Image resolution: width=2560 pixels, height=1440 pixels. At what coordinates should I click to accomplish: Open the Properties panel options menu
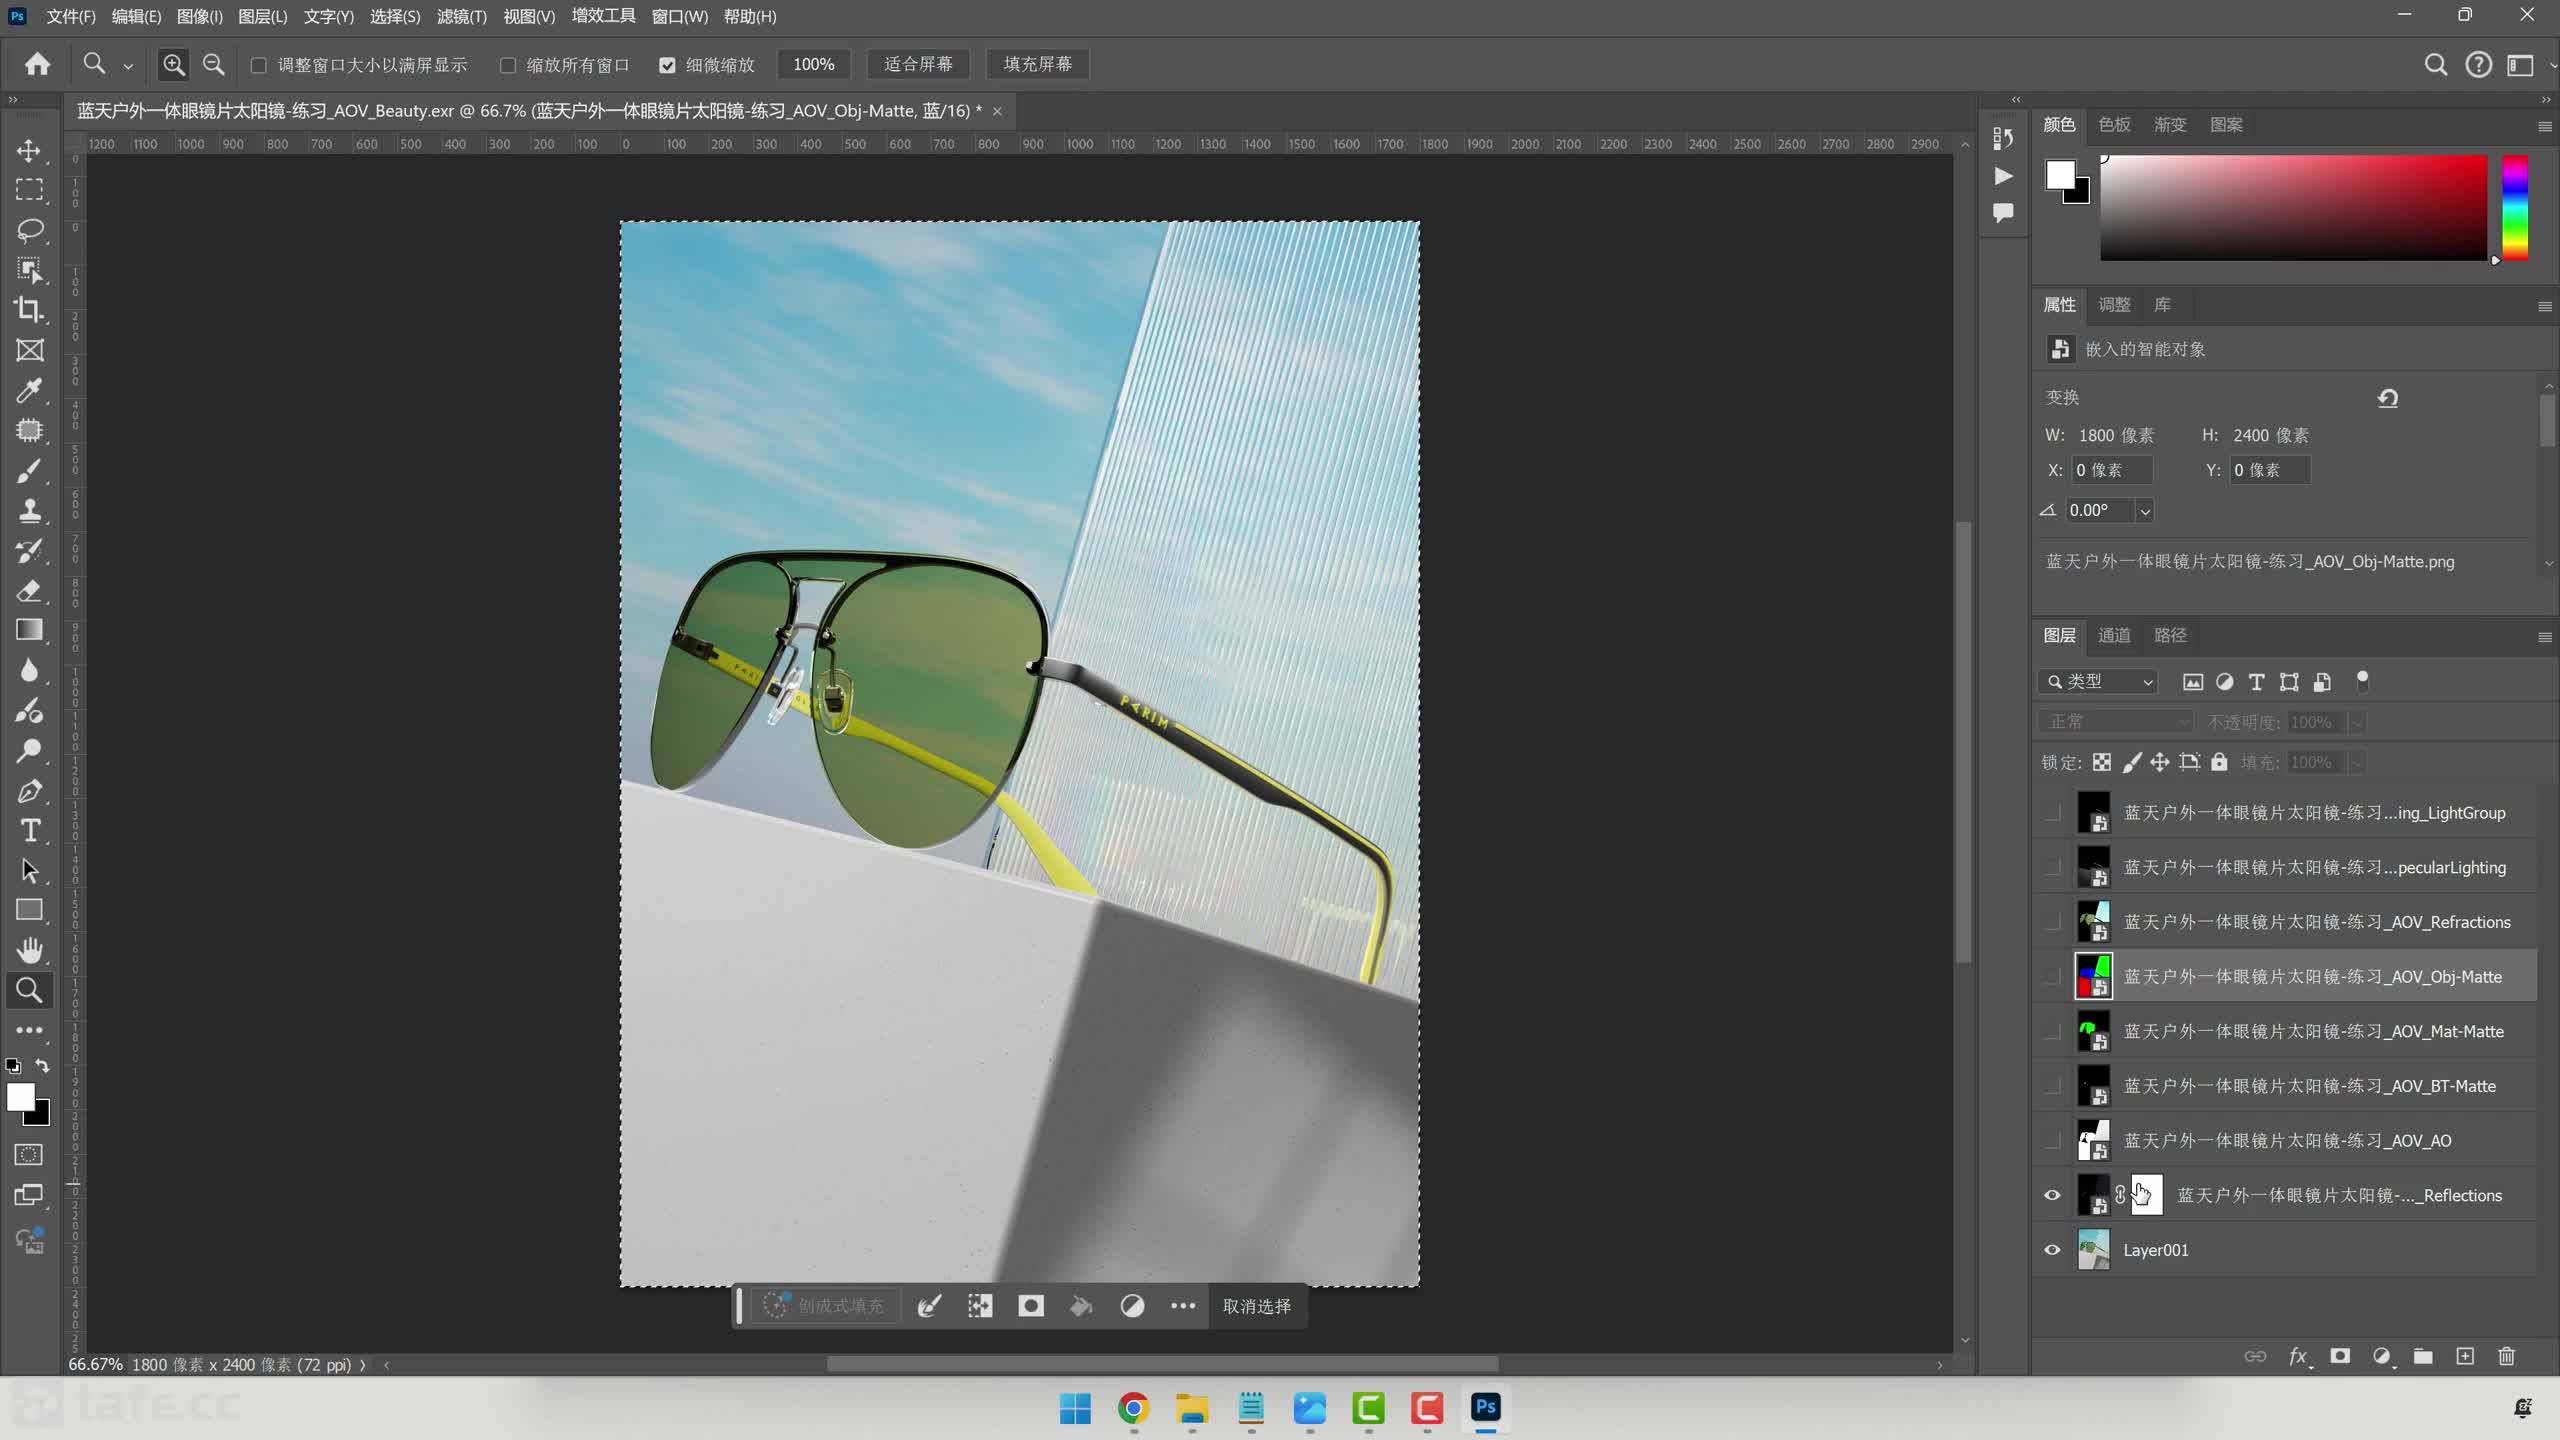click(2545, 306)
